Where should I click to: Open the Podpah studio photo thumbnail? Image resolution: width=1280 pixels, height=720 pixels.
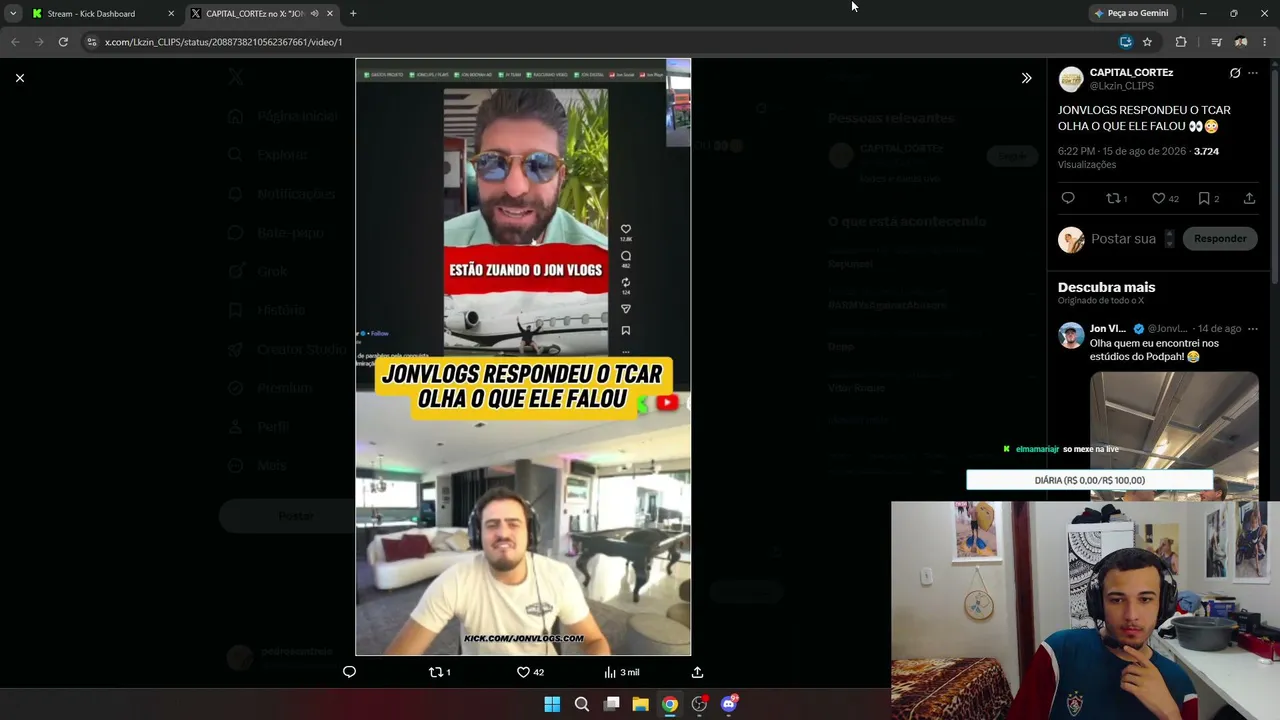(1174, 434)
